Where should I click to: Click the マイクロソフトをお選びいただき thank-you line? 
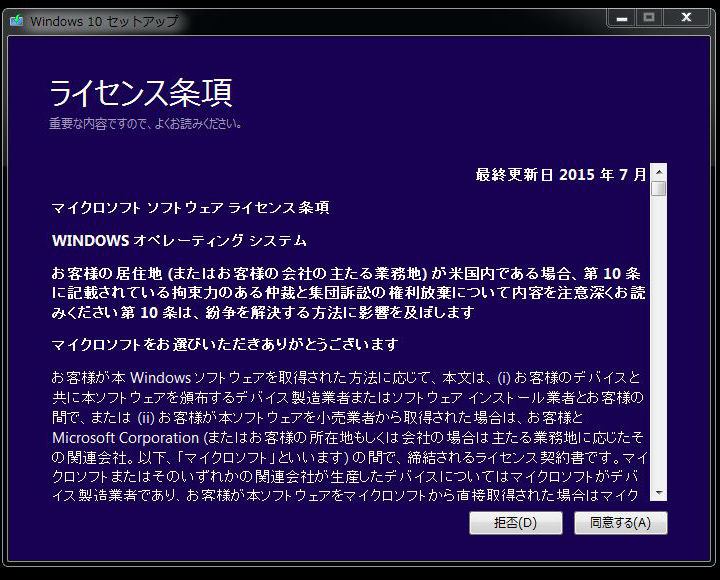[225, 344]
